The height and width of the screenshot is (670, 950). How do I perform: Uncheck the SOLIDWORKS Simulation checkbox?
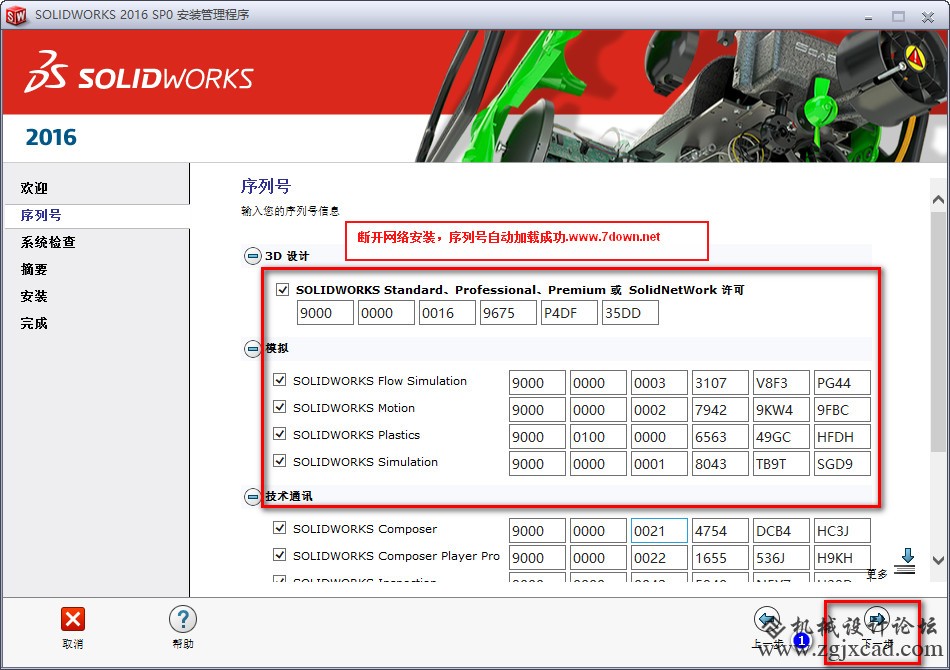[x=279, y=460]
